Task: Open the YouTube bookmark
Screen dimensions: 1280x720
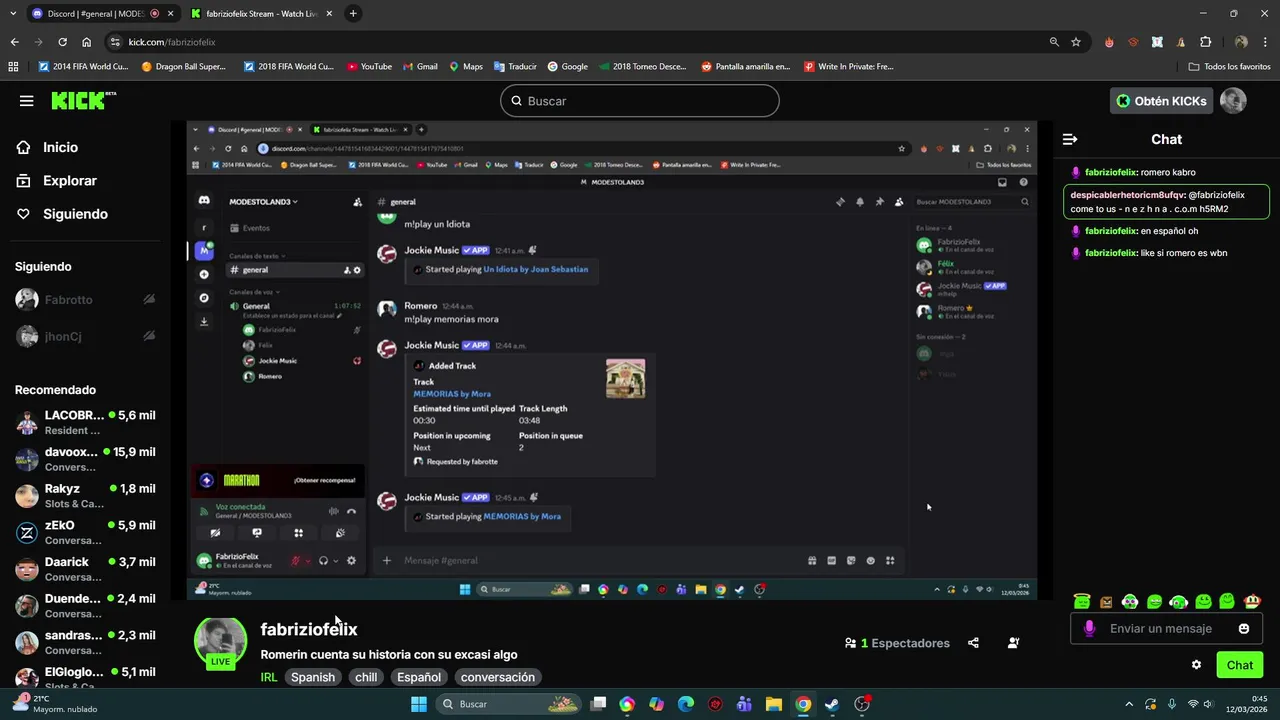Action: click(369, 67)
